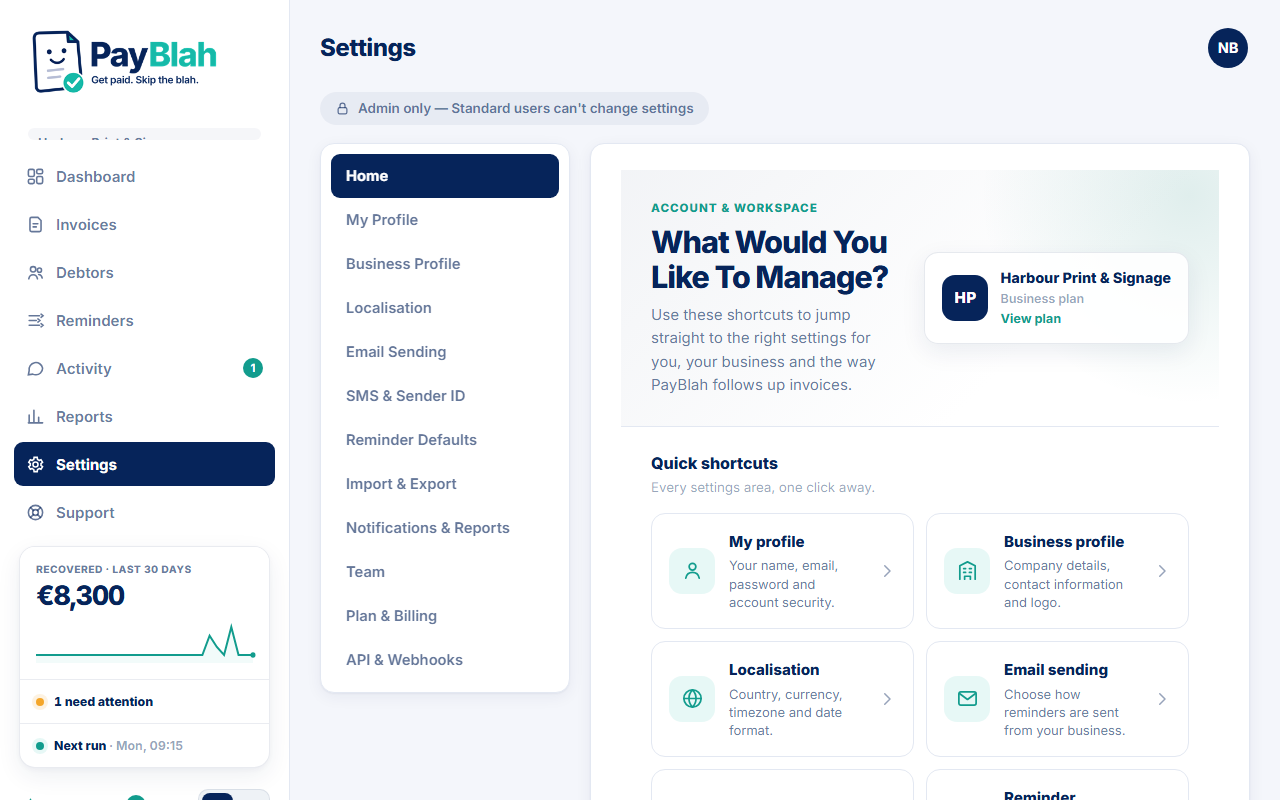Click the Quick shortcuts heading
This screenshot has width=1280, height=800.
(x=714, y=464)
